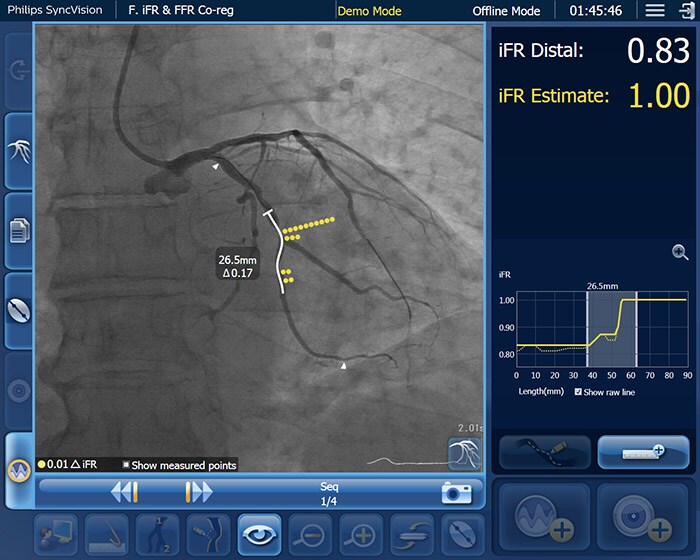
Task: Toggle the Show measured points checkbox
Action: point(127,465)
